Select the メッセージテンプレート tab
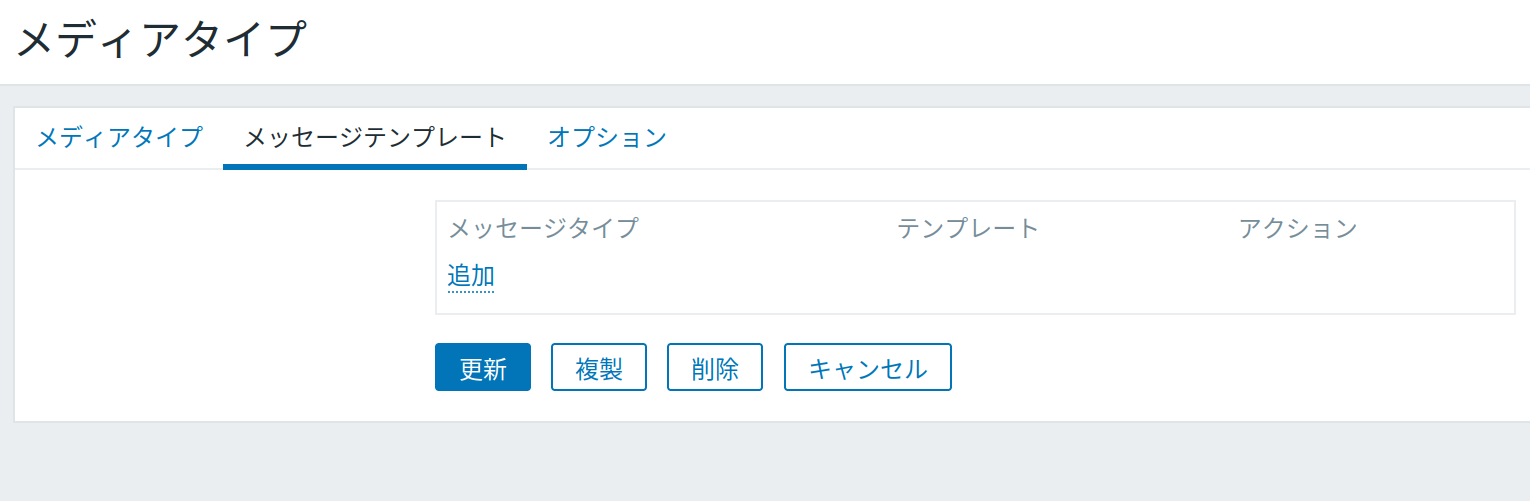 coord(375,138)
